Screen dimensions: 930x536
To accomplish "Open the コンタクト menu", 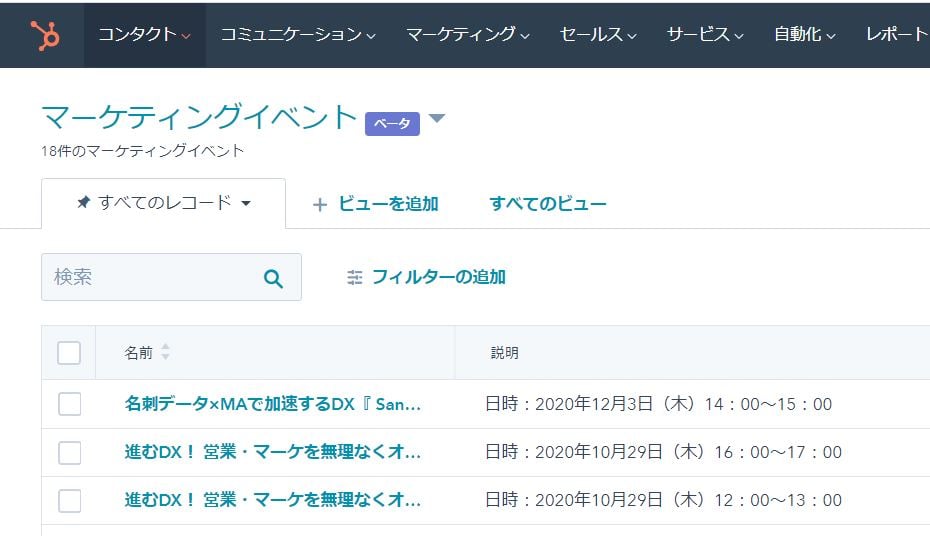I will coord(145,34).
